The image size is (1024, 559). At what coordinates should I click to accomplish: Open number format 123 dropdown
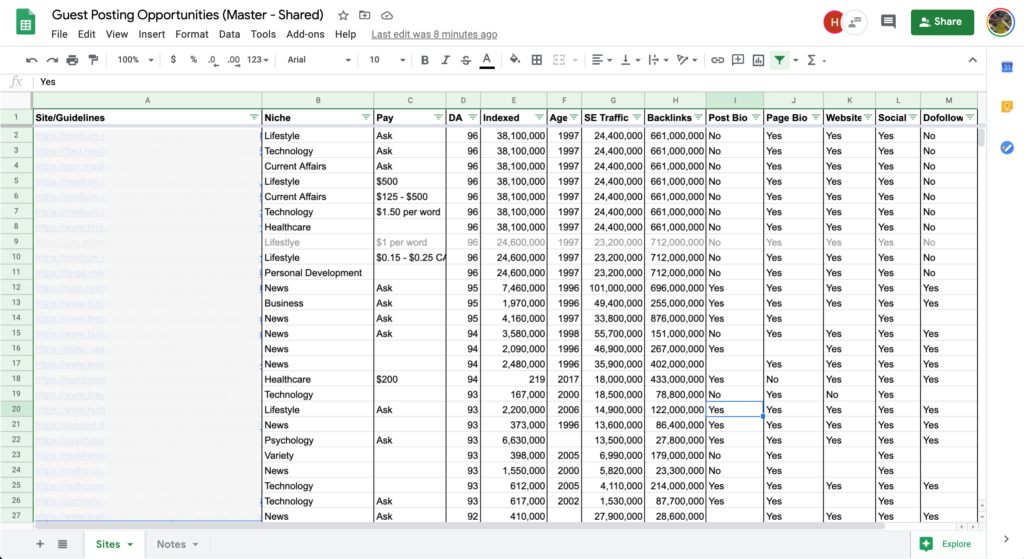tap(258, 60)
